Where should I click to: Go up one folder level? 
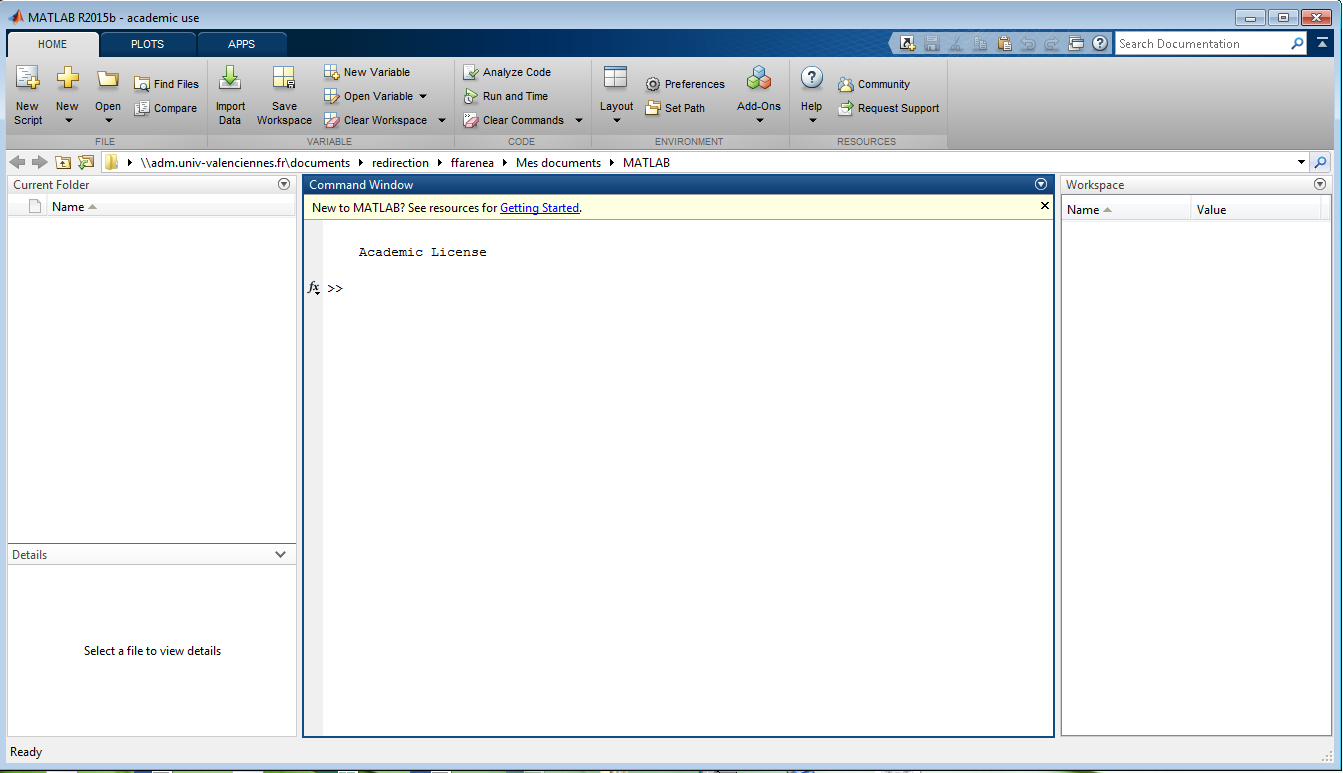(x=63, y=162)
